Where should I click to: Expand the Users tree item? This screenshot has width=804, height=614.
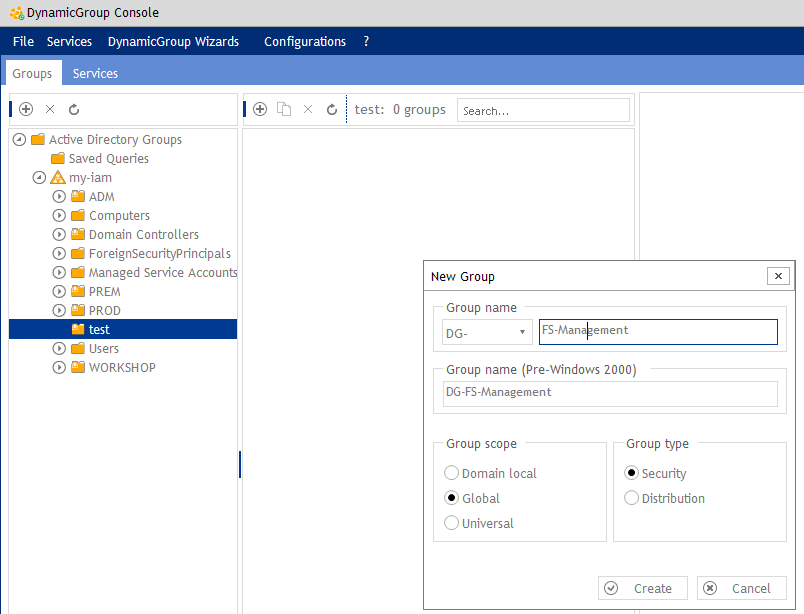point(59,348)
